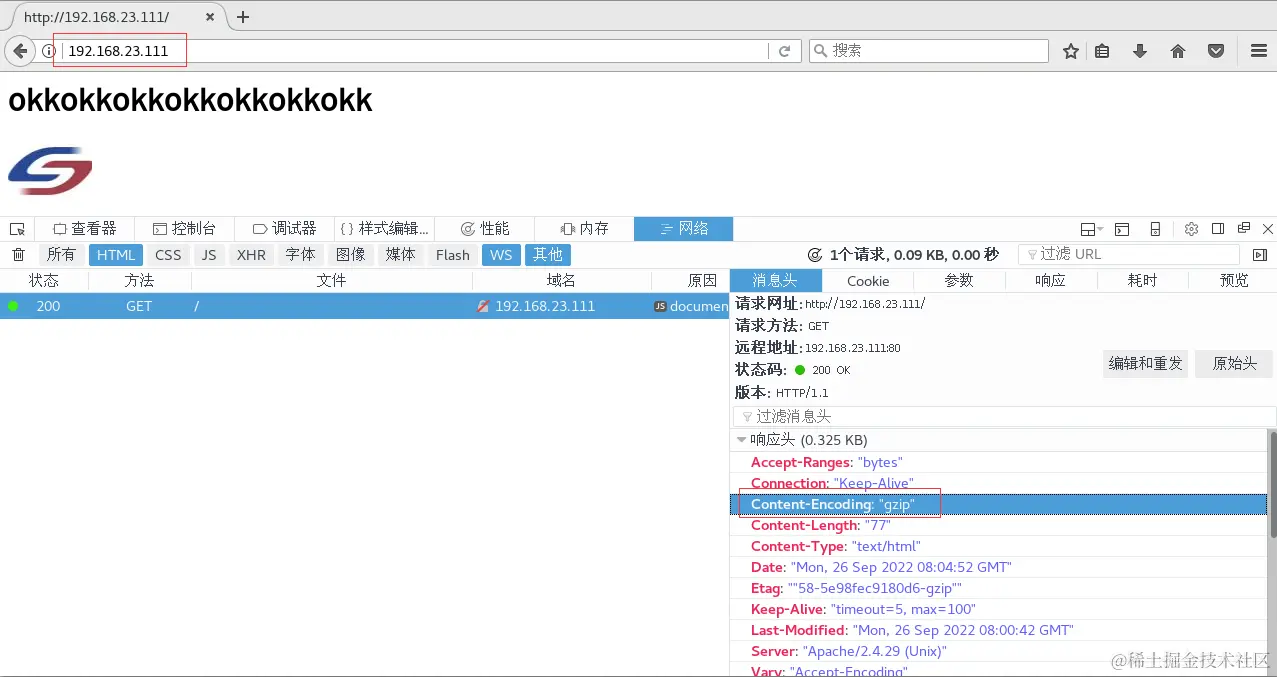Open the 耗时 details tab
The width and height of the screenshot is (1277, 677).
1142,281
